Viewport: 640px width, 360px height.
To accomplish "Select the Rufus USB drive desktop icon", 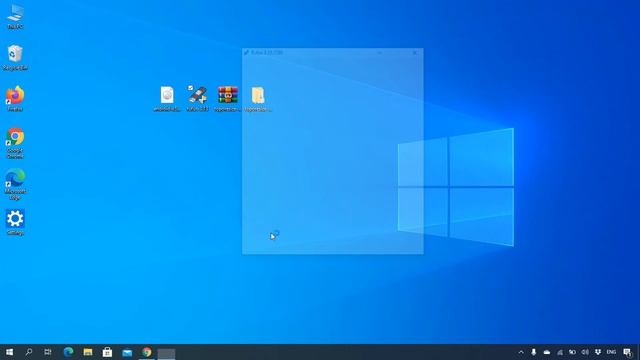I will (198, 99).
